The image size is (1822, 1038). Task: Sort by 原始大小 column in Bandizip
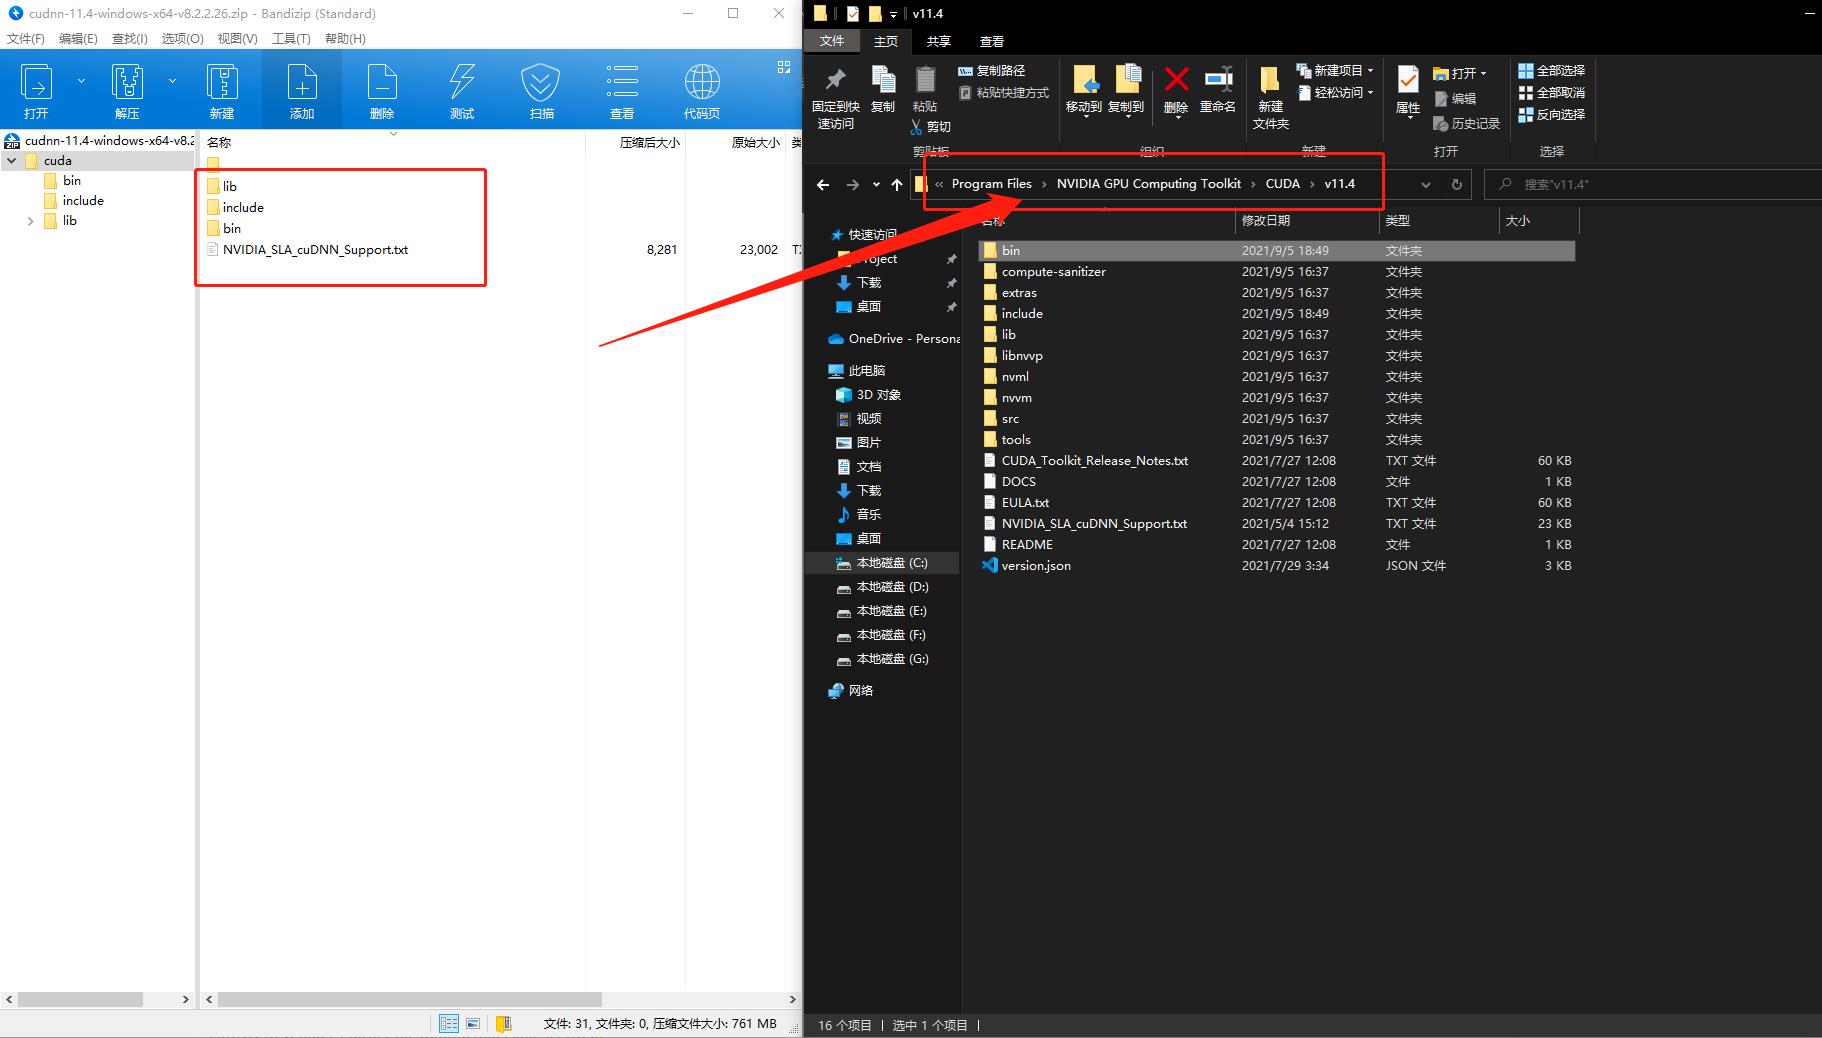click(755, 143)
